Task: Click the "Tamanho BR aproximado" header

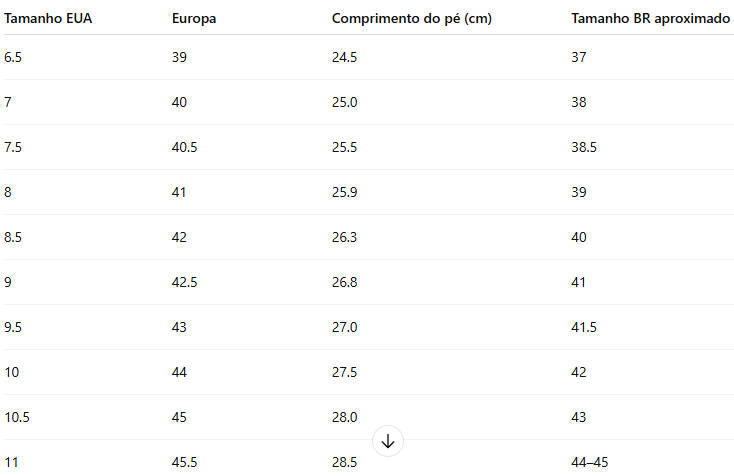Action: pyautogui.click(x=650, y=19)
